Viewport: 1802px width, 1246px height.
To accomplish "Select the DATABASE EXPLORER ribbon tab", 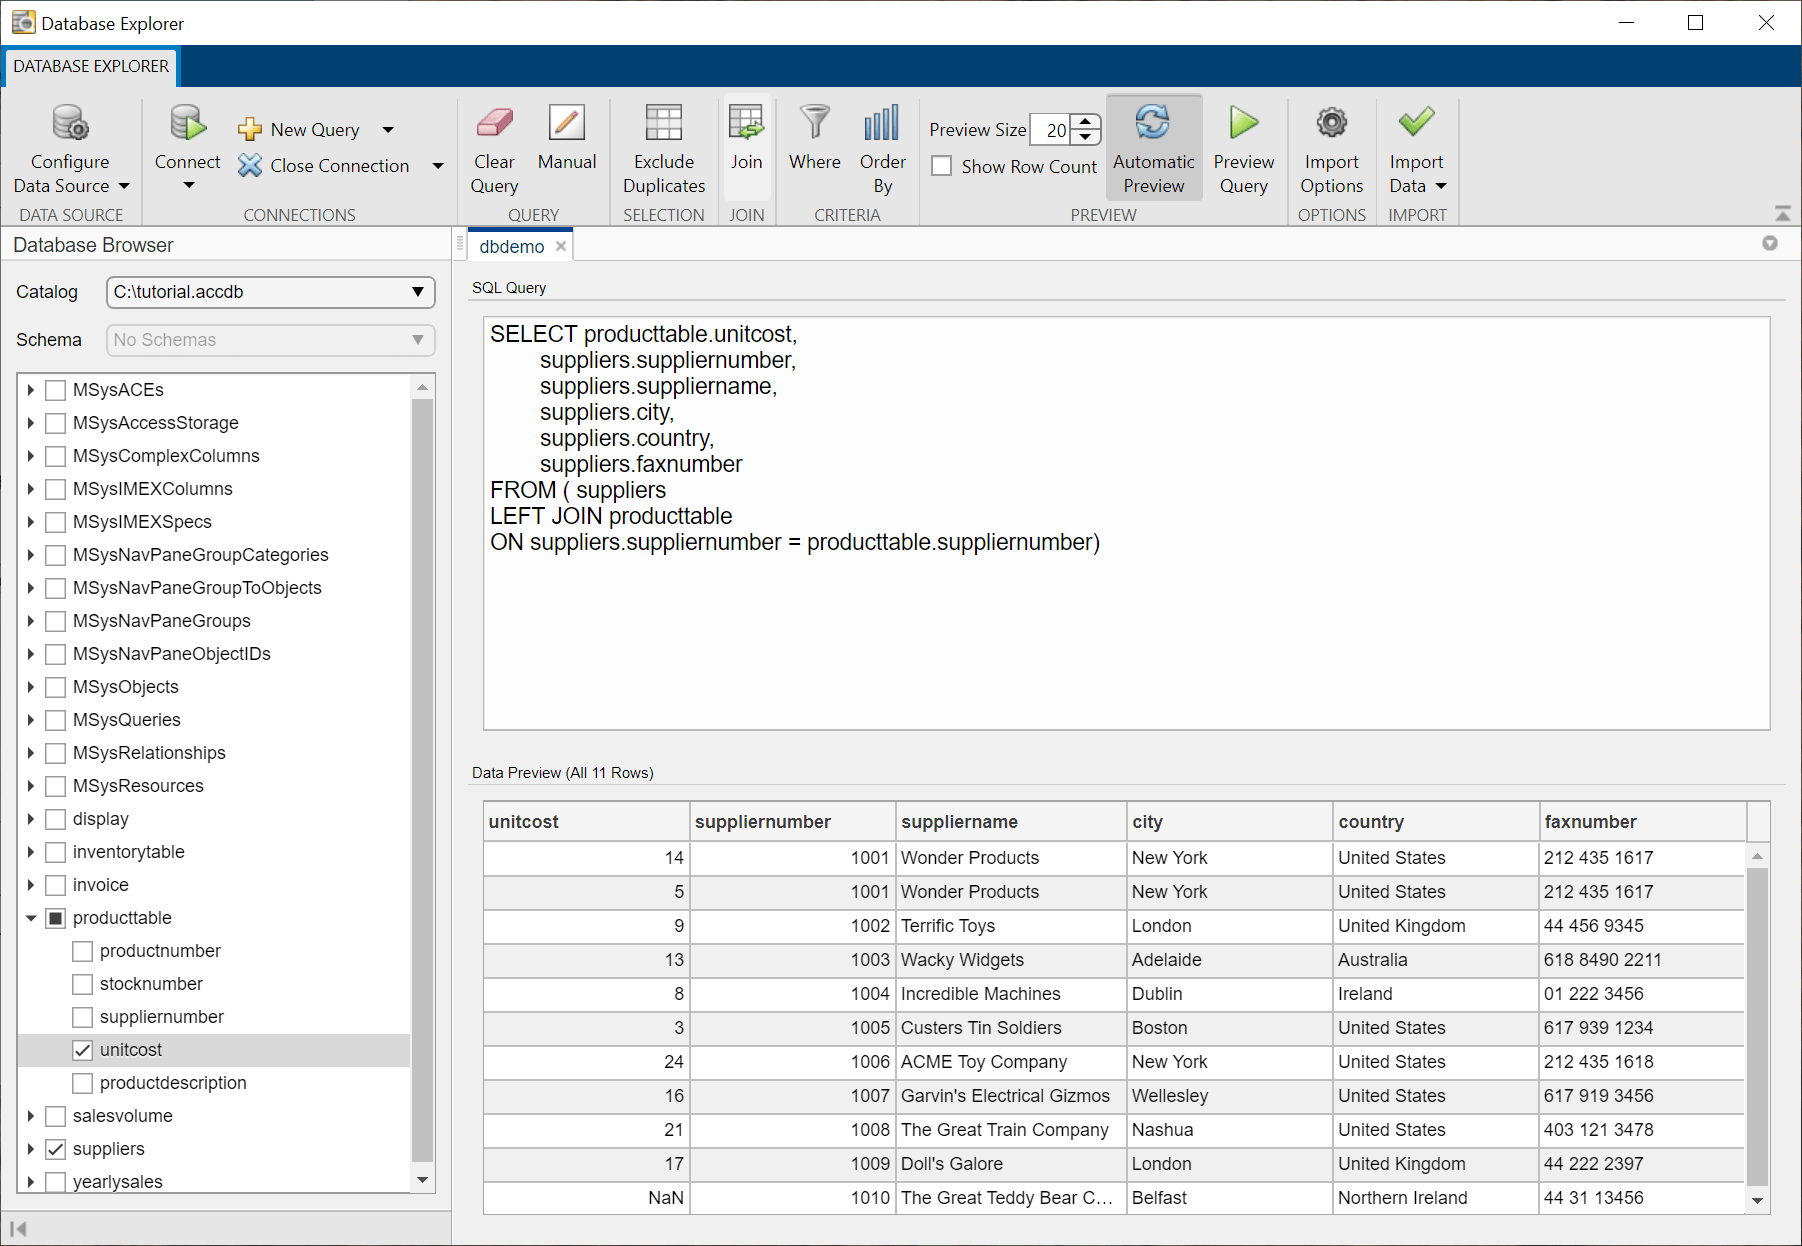I will pos(91,66).
